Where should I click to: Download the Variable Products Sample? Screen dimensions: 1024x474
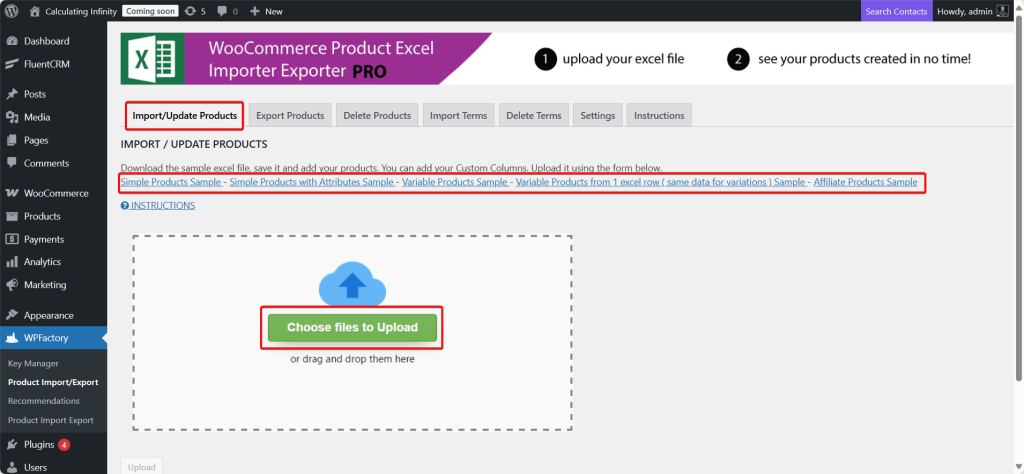(x=455, y=182)
